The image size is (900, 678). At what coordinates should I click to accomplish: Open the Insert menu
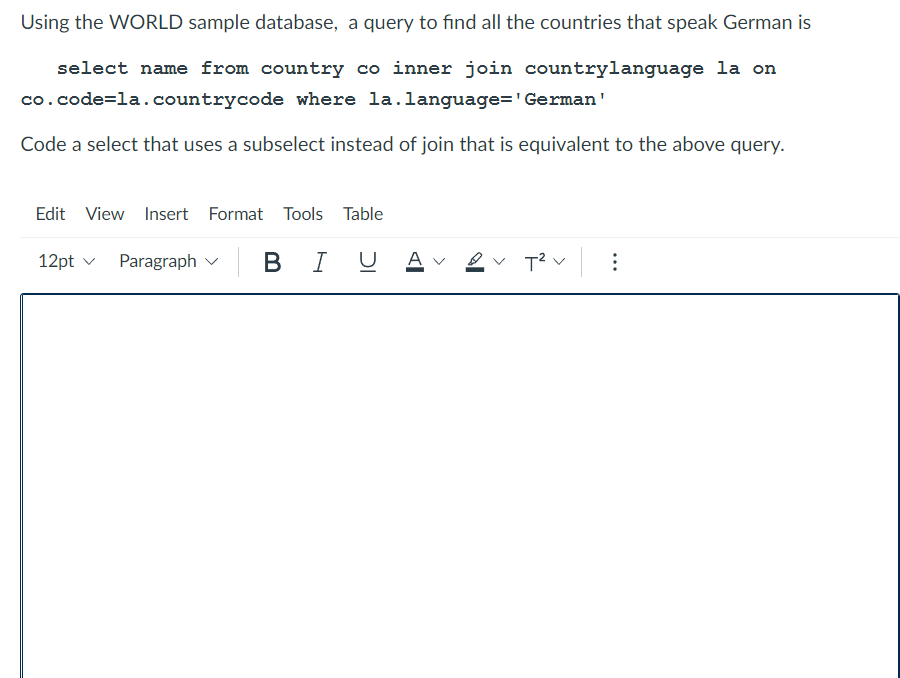[x=166, y=214]
